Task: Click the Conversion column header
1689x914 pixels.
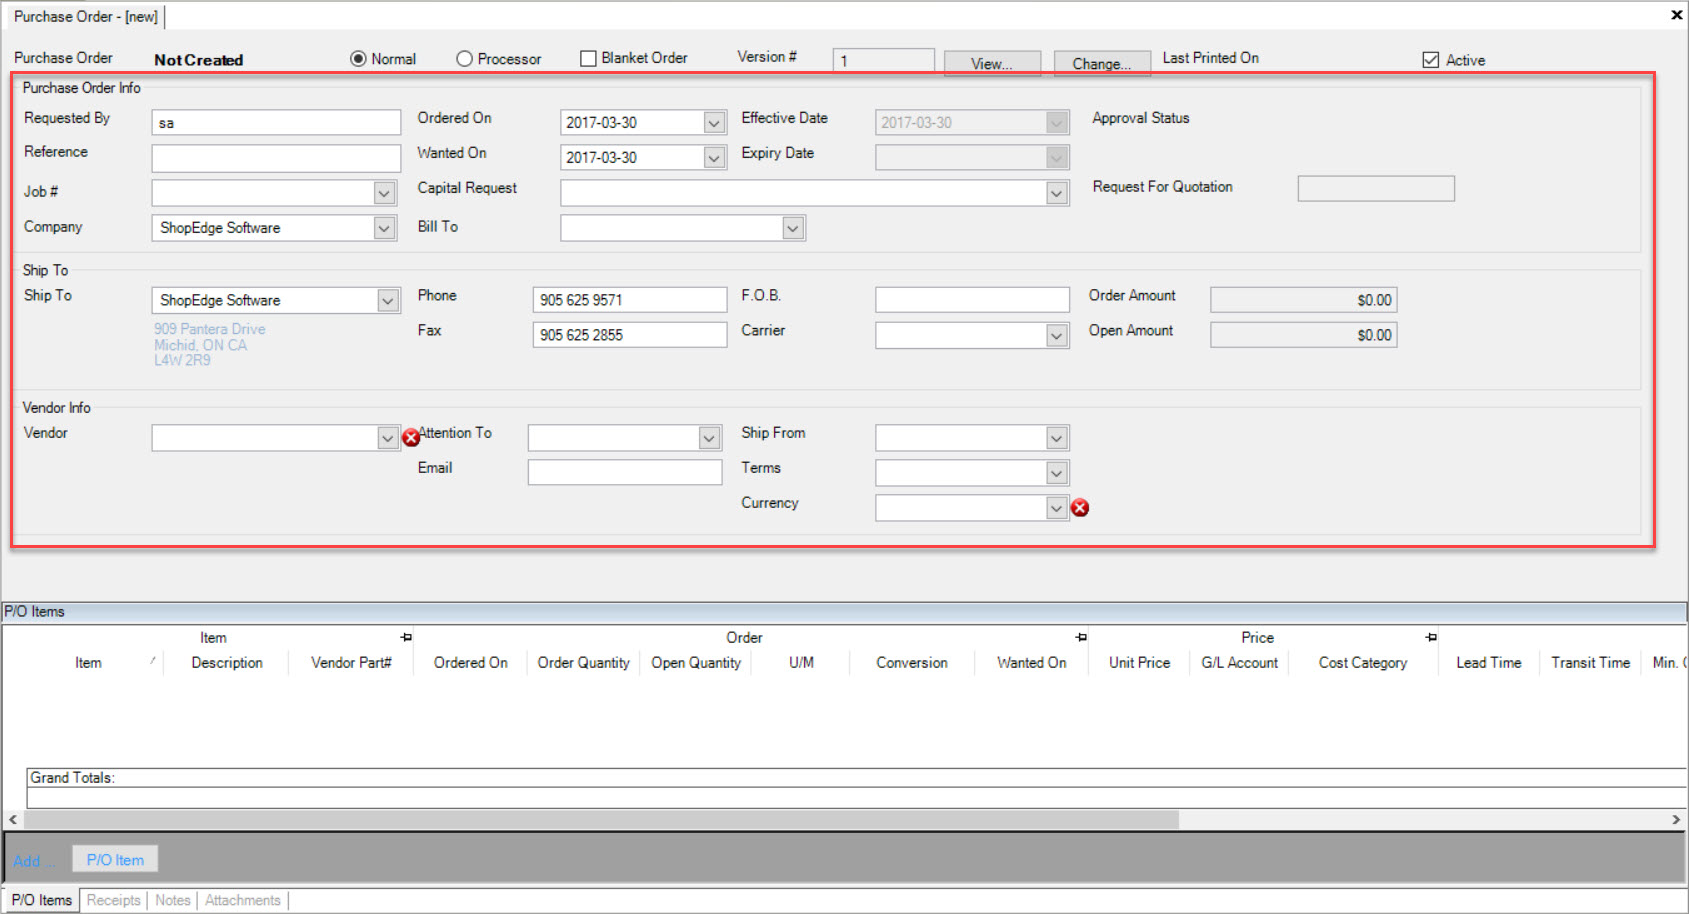Action: point(912,663)
